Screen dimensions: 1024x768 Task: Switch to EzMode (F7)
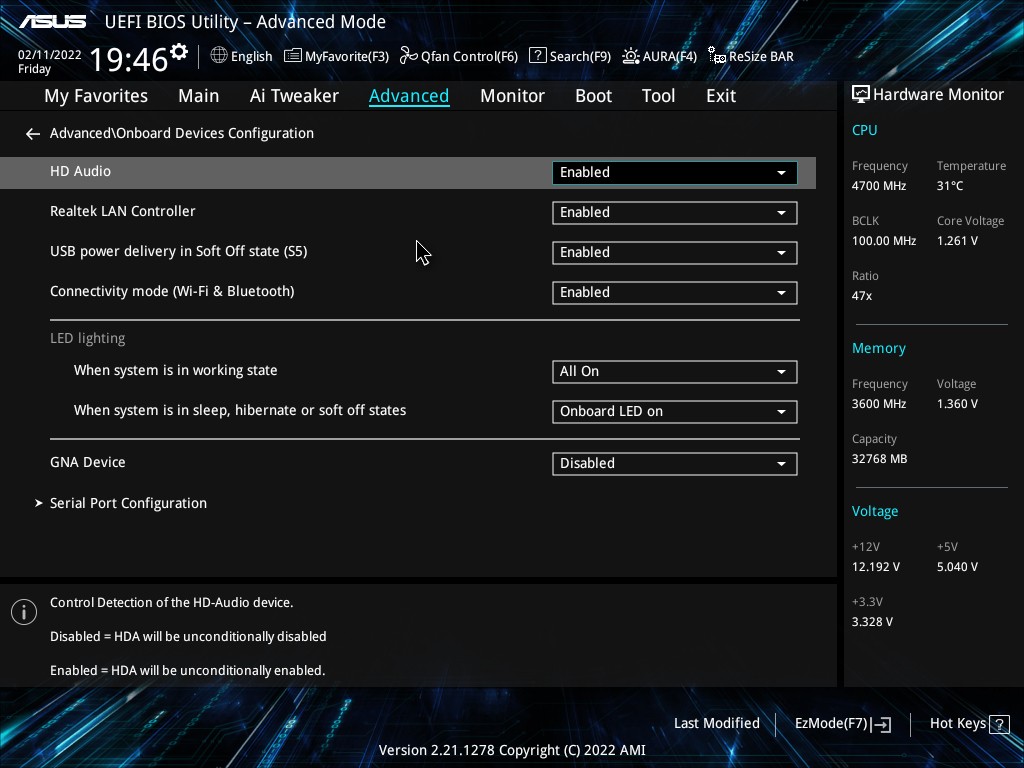(x=842, y=724)
